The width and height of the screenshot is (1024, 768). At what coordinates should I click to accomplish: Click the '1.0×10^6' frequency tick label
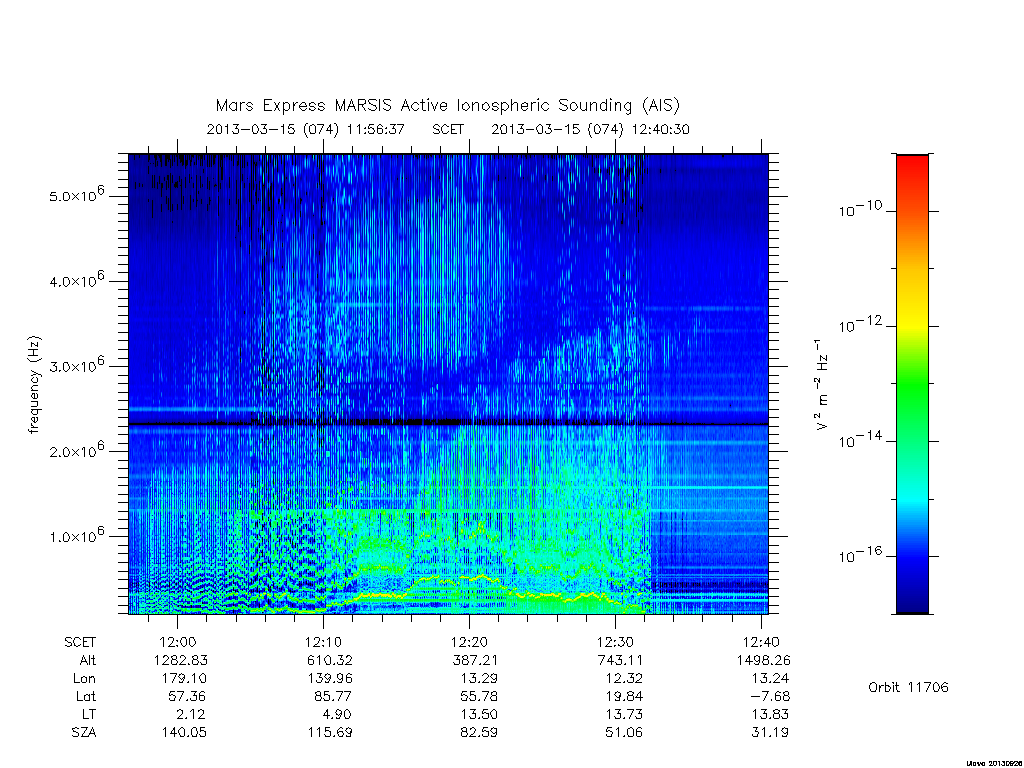[x=77, y=534]
